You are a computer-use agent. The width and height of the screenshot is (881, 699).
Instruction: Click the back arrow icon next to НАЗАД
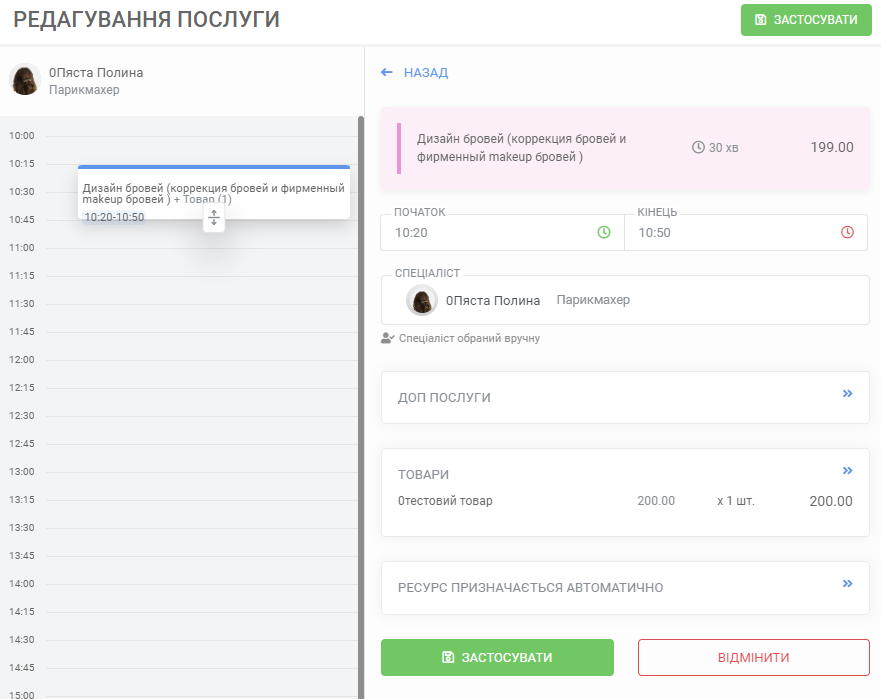(x=387, y=73)
